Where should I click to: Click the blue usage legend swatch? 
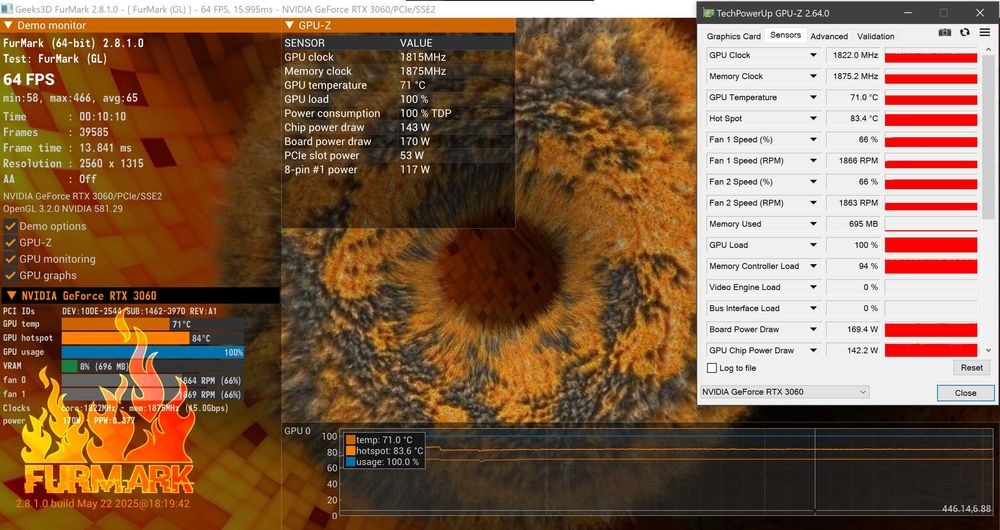350,461
